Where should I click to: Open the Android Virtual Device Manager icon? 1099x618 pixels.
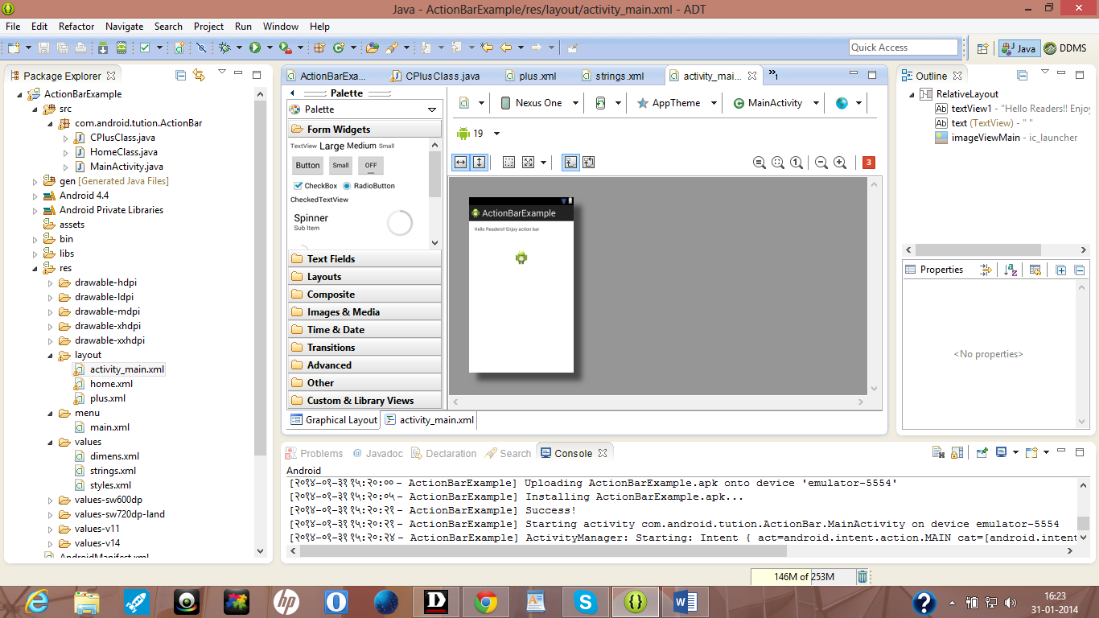click(121, 48)
